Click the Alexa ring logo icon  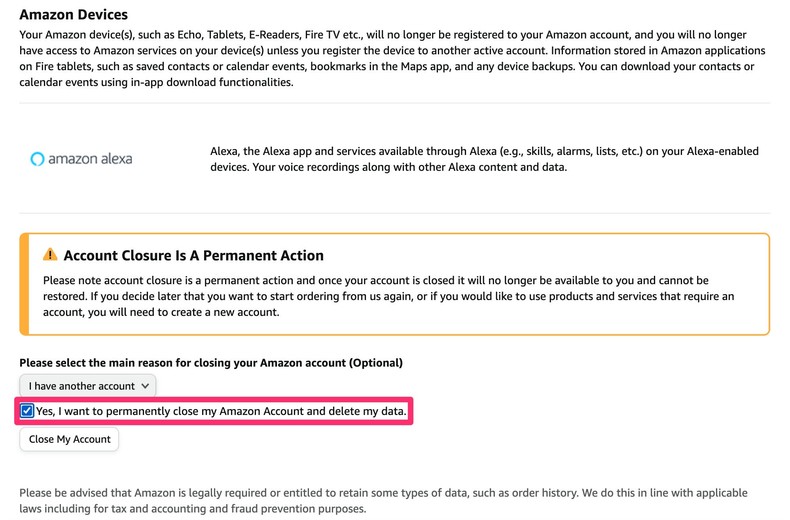(x=38, y=158)
